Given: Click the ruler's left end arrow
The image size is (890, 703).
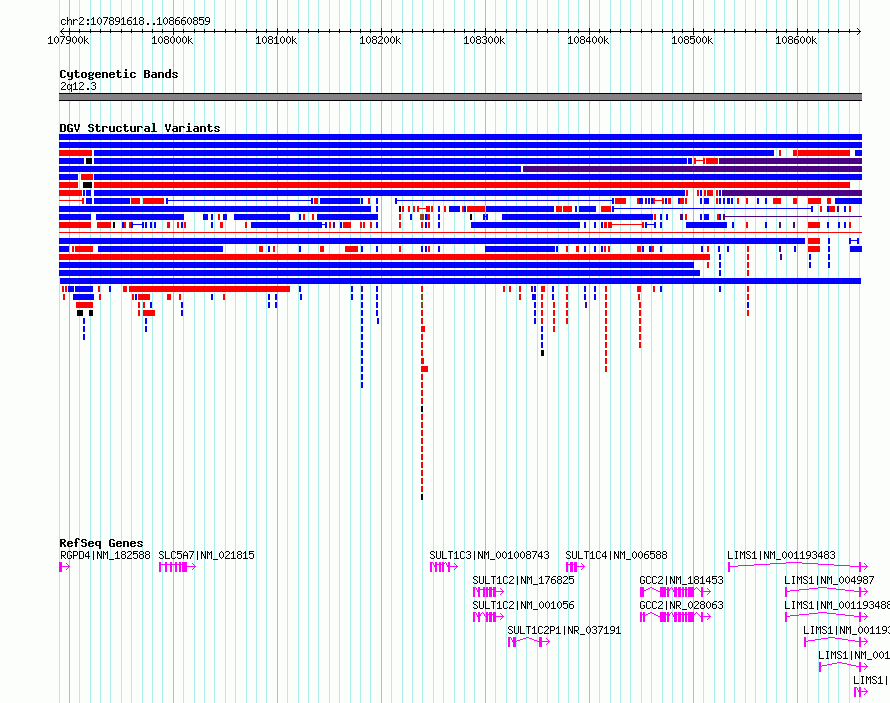Looking at the screenshot, I should click(x=62, y=31).
